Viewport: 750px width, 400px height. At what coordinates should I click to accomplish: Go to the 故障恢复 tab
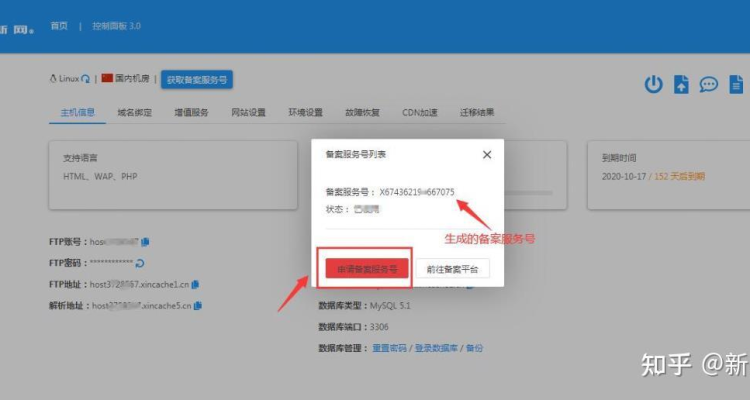tap(362, 112)
